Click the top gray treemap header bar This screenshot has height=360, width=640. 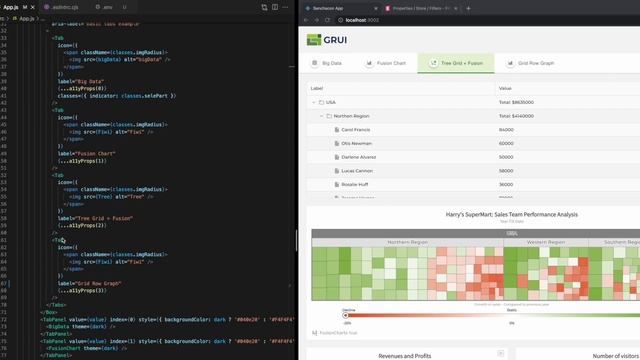[476, 233]
